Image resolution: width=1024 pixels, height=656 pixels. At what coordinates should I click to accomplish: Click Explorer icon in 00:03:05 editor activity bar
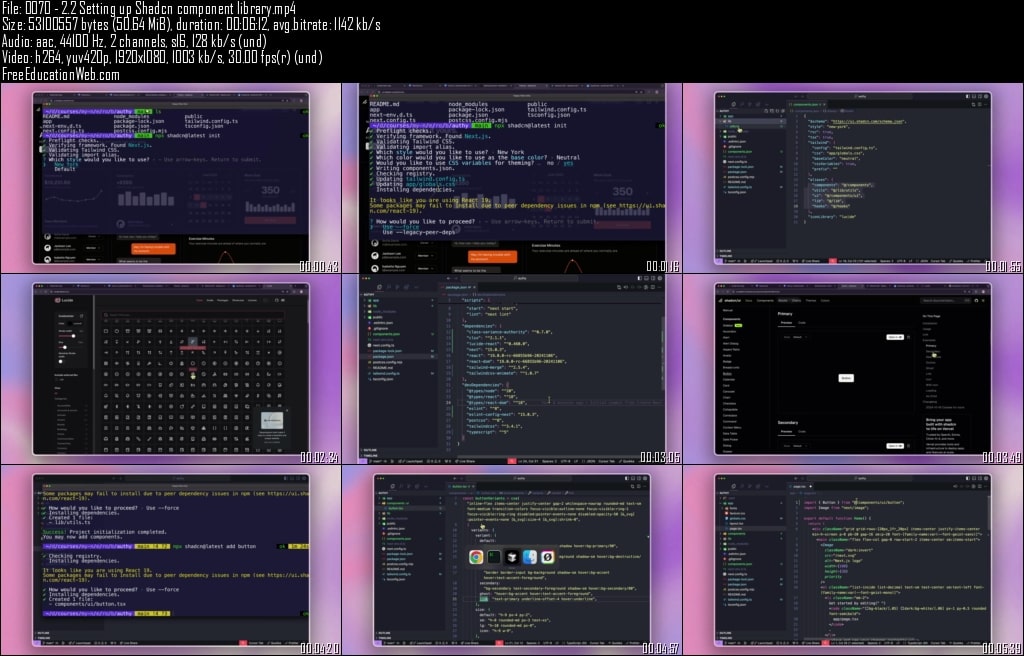[x=379, y=287]
